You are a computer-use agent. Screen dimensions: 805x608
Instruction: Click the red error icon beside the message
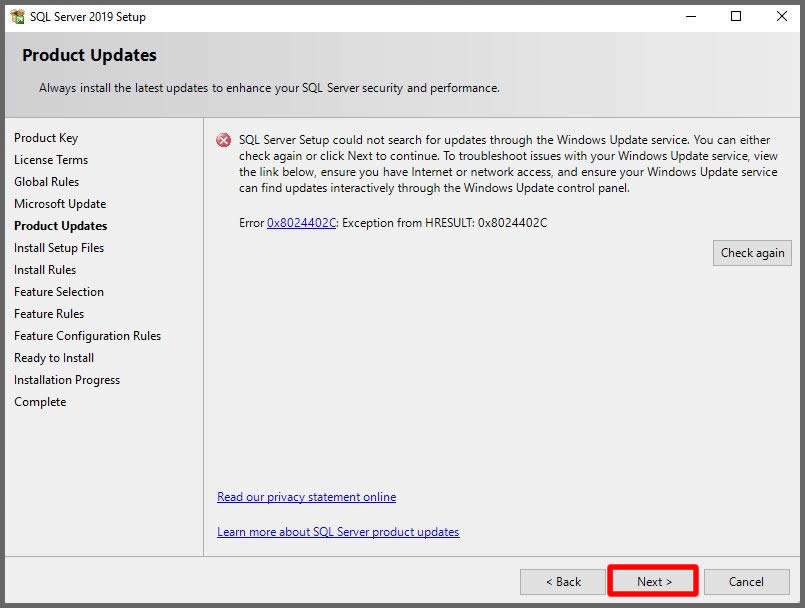click(224, 141)
